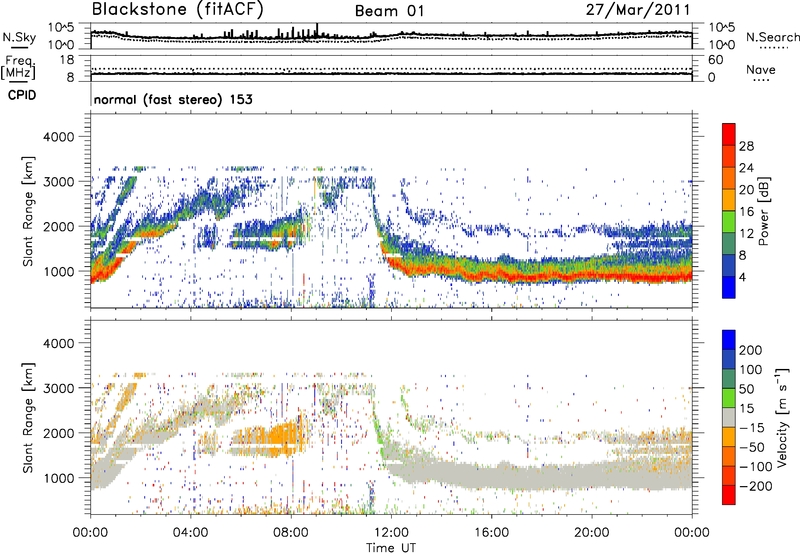Select the '18' frequency axis value
Image resolution: width=800 pixels, height=554 pixels.
[67, 60]
